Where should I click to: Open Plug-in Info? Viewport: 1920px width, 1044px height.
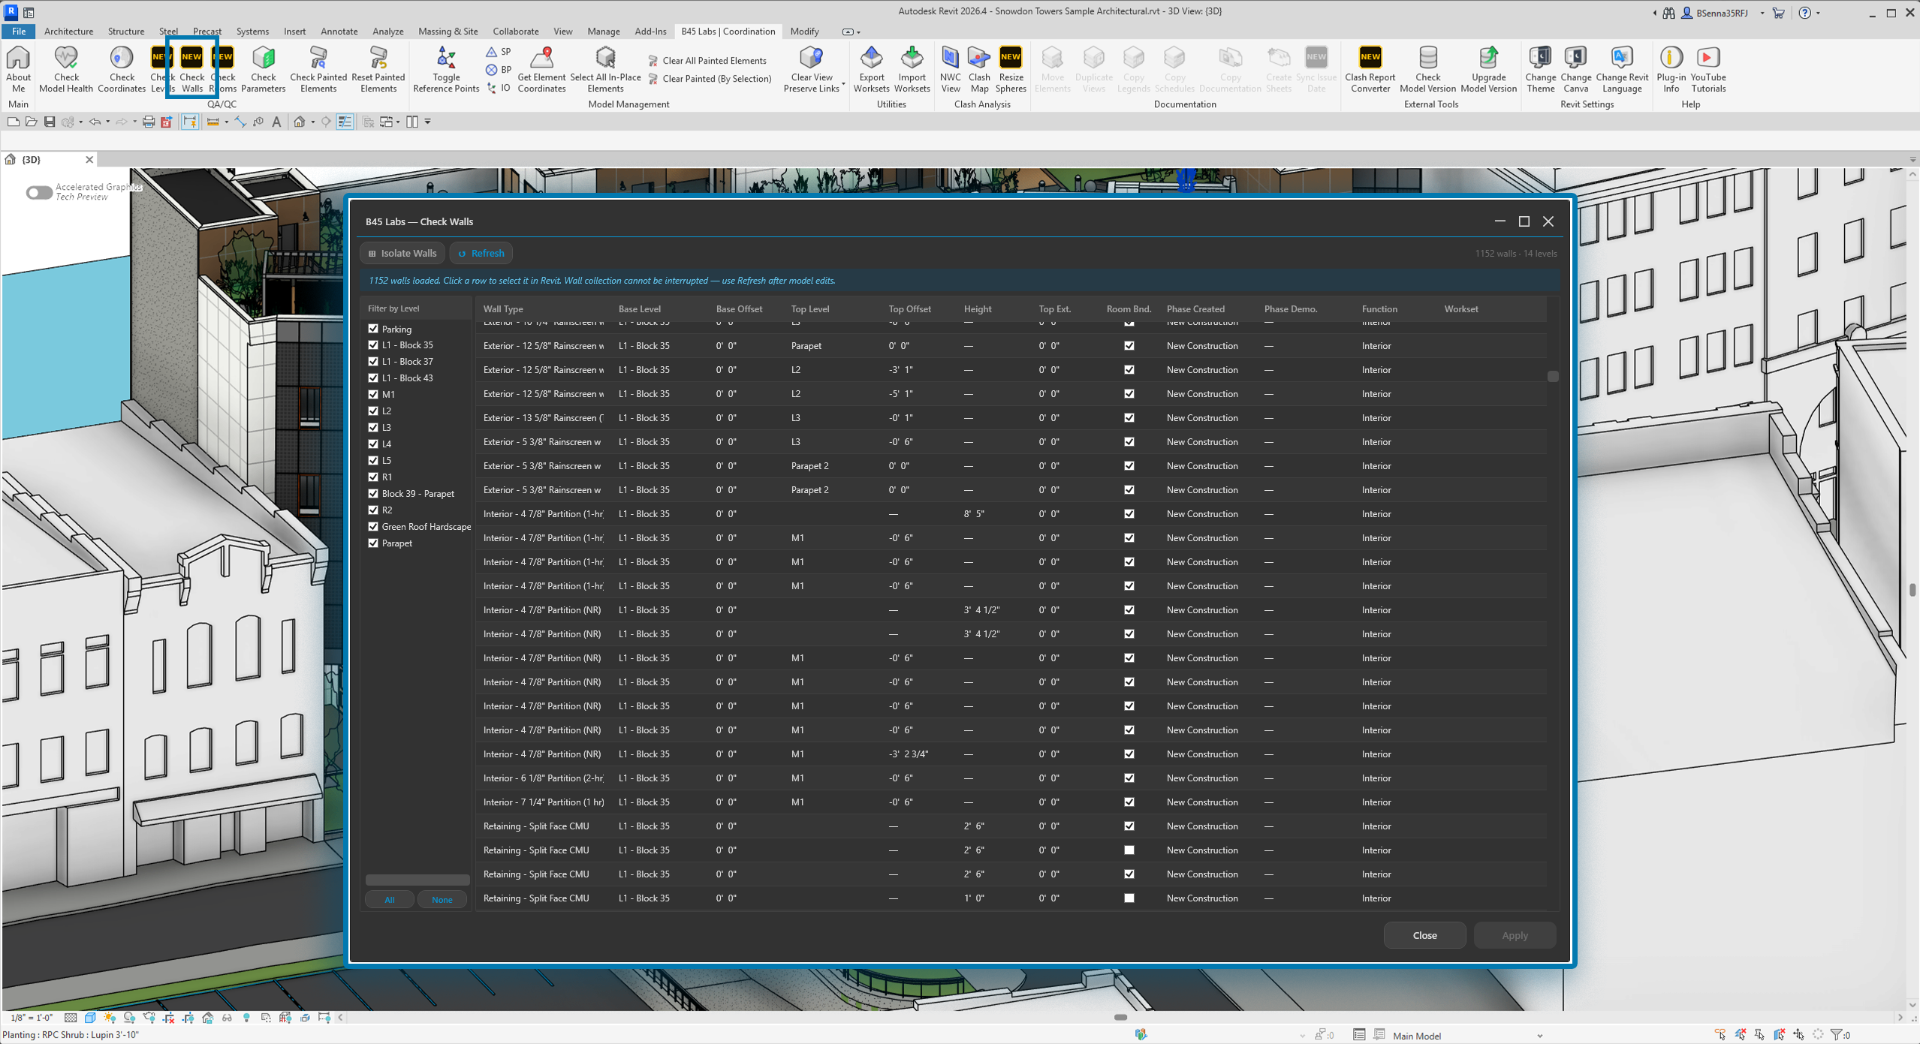[1671, 69]
